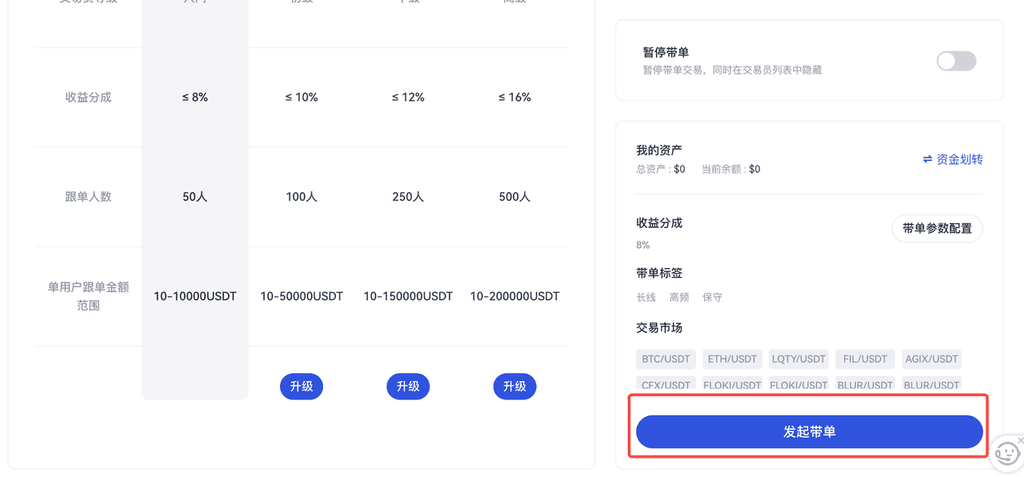The image size is (1024, 477).
Task: Click the 资金划转 transfer arrows icon
Action: [927, 160]
